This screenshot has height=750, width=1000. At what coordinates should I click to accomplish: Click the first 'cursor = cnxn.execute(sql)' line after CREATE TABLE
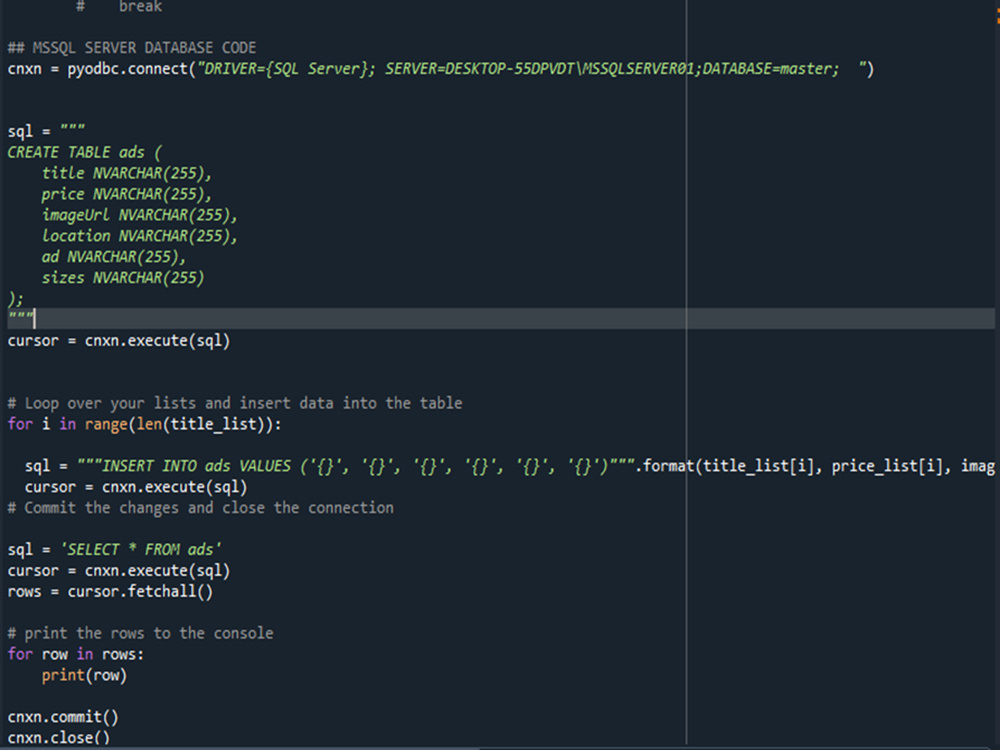pos(119,341)
